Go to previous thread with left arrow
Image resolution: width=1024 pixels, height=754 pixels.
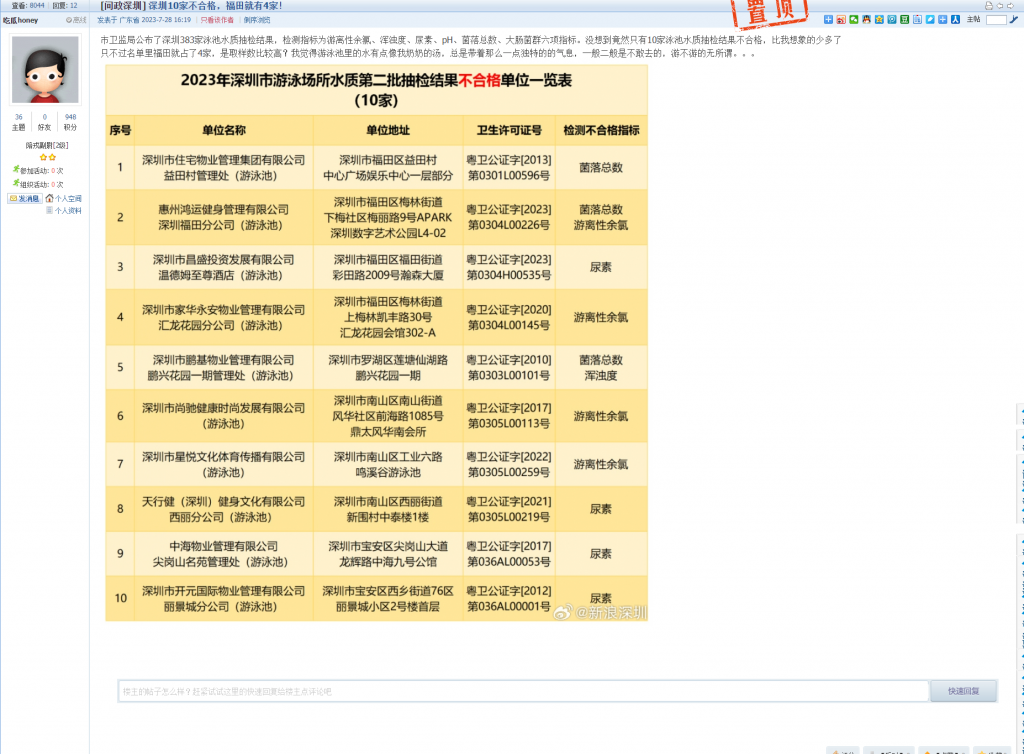click(1000, 6)
